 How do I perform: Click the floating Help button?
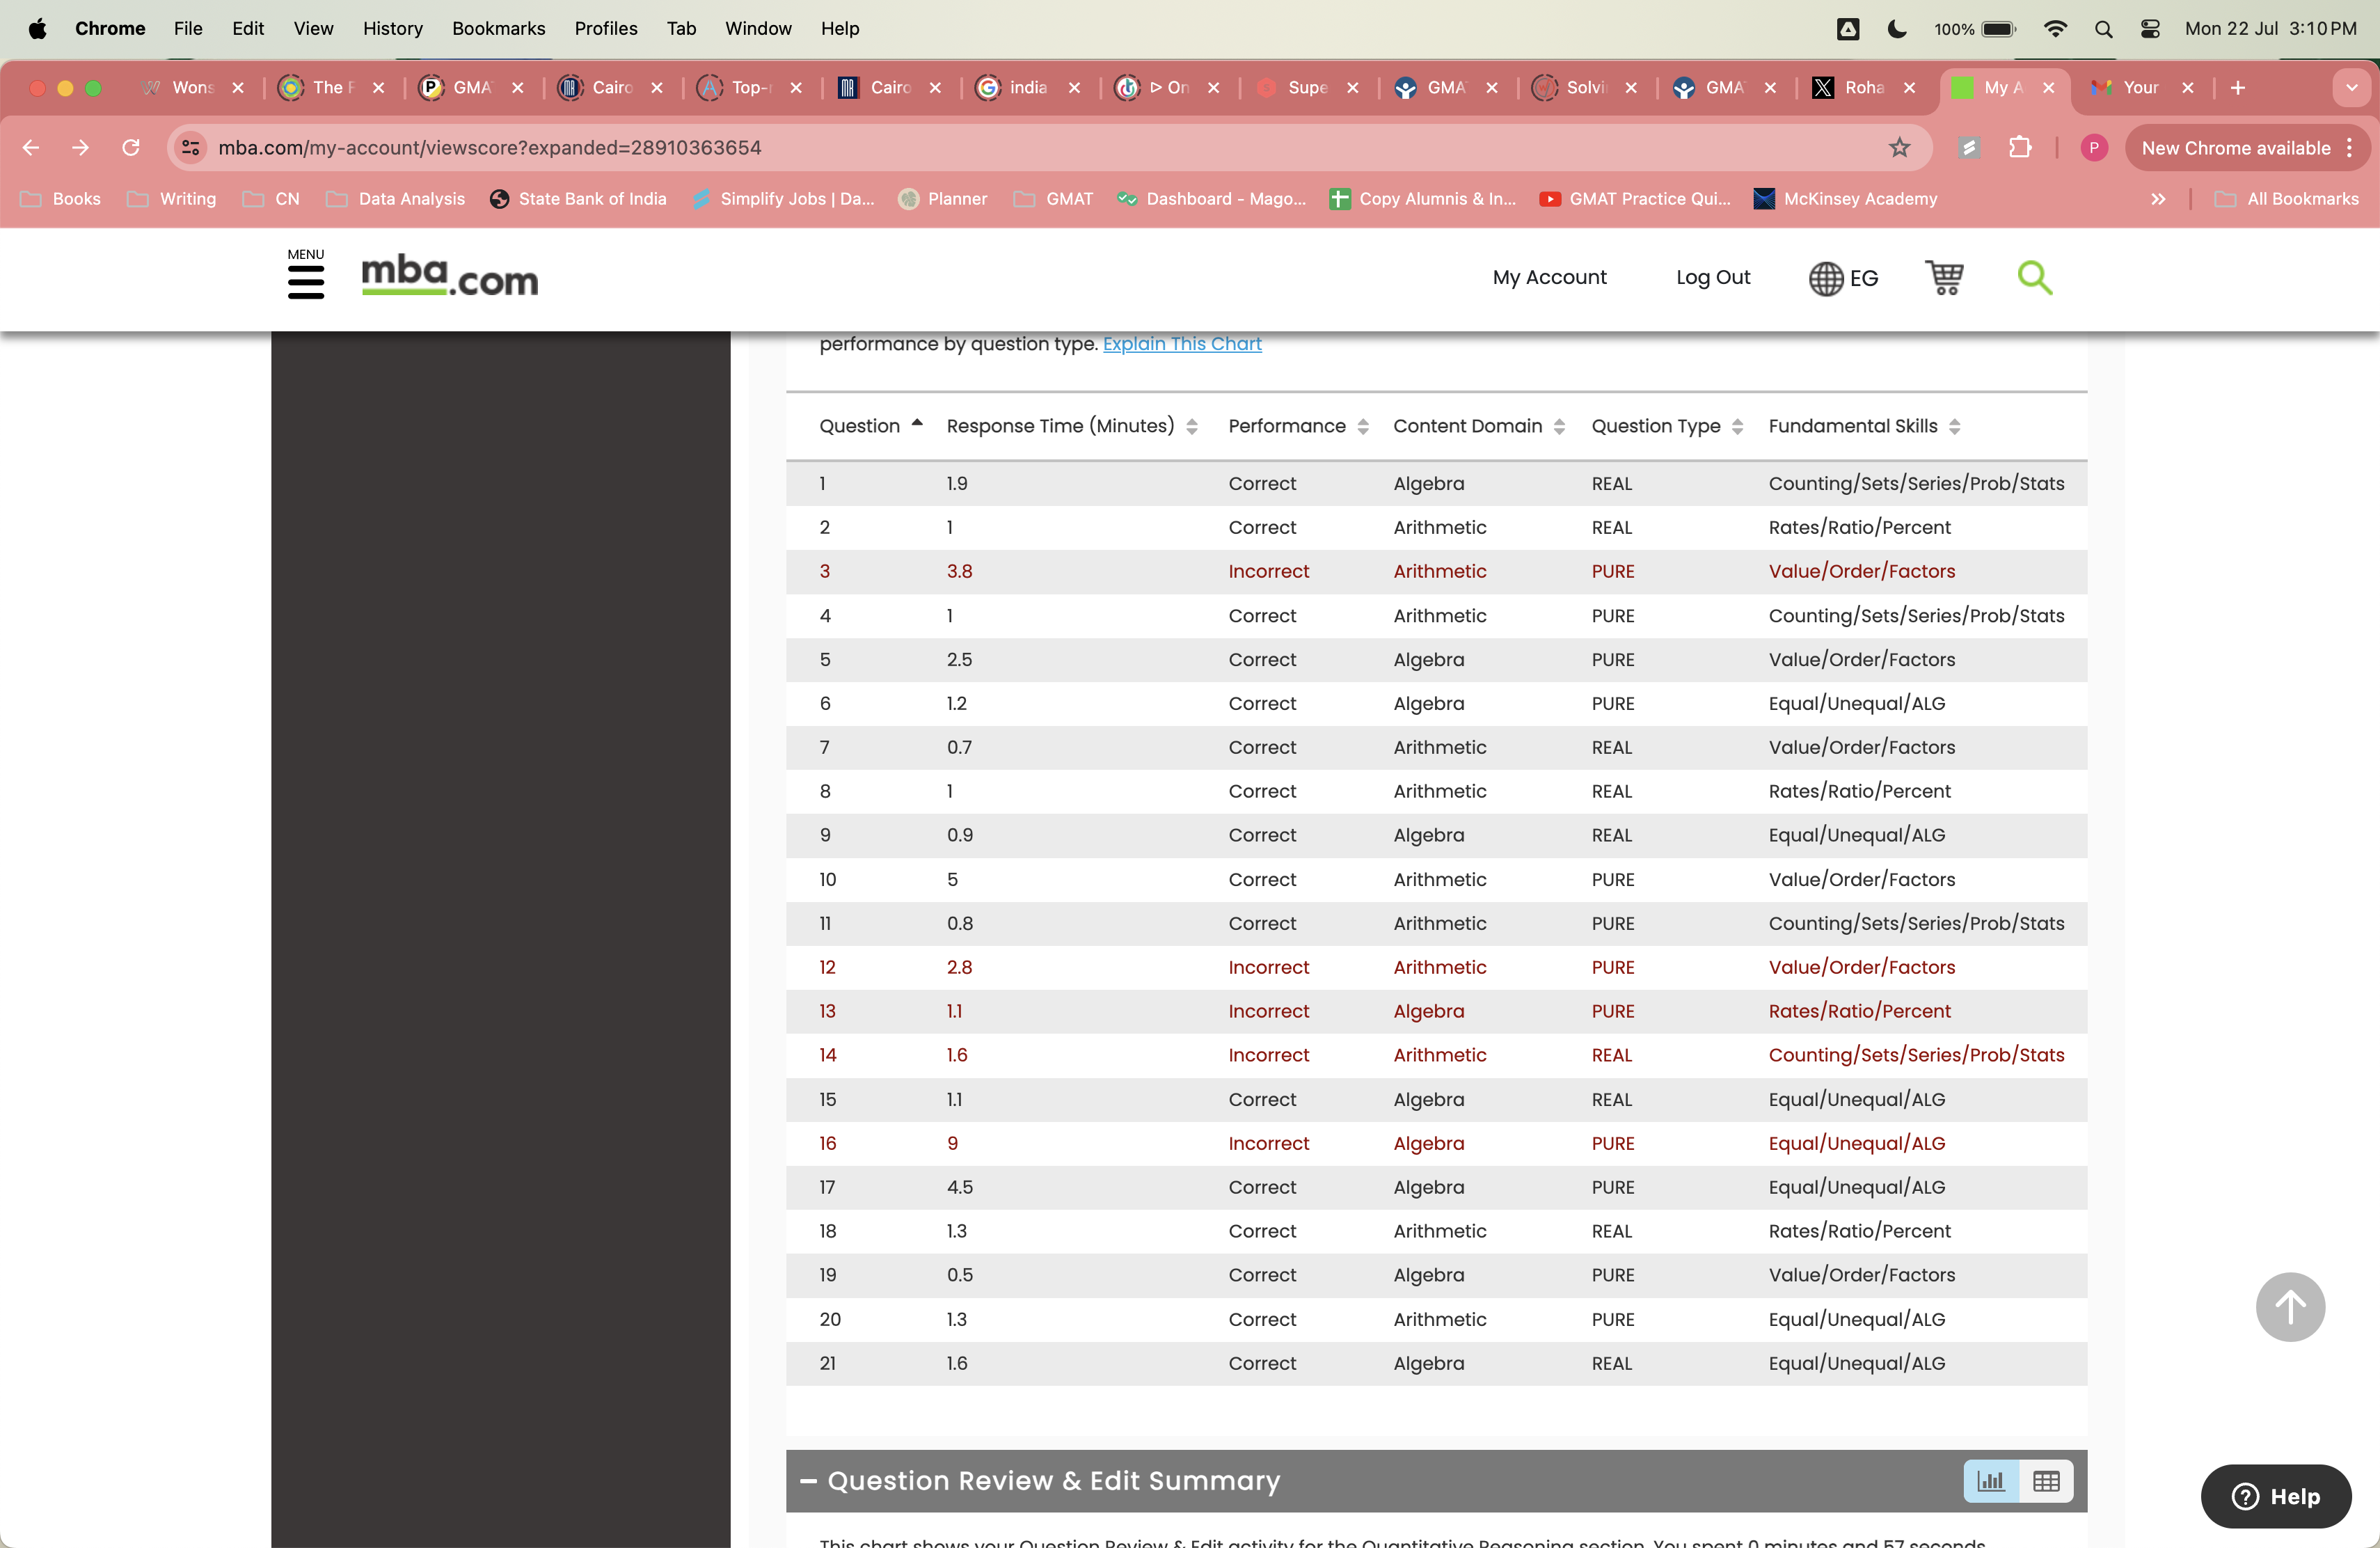(2275, 1496)
